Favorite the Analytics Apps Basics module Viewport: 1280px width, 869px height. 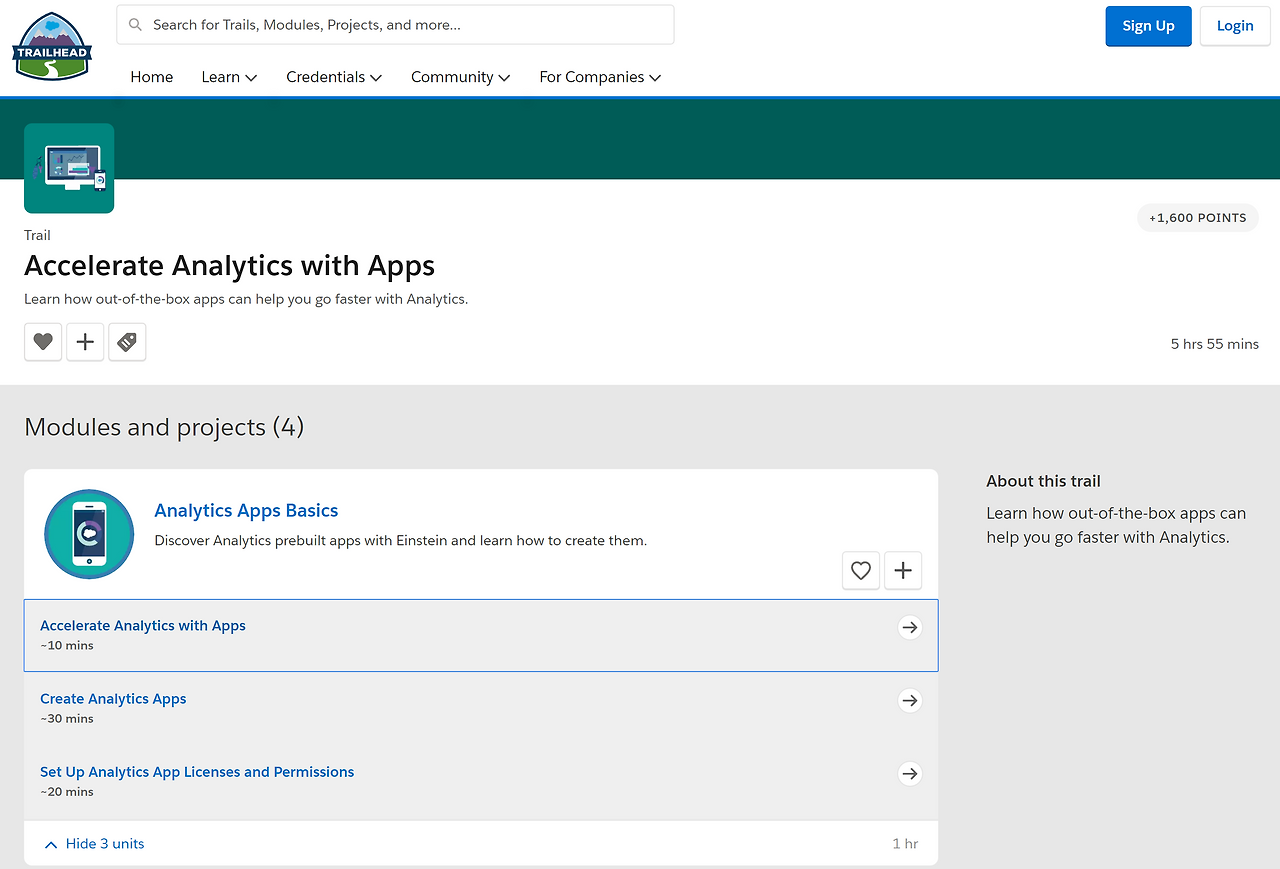tap(861, 571)
